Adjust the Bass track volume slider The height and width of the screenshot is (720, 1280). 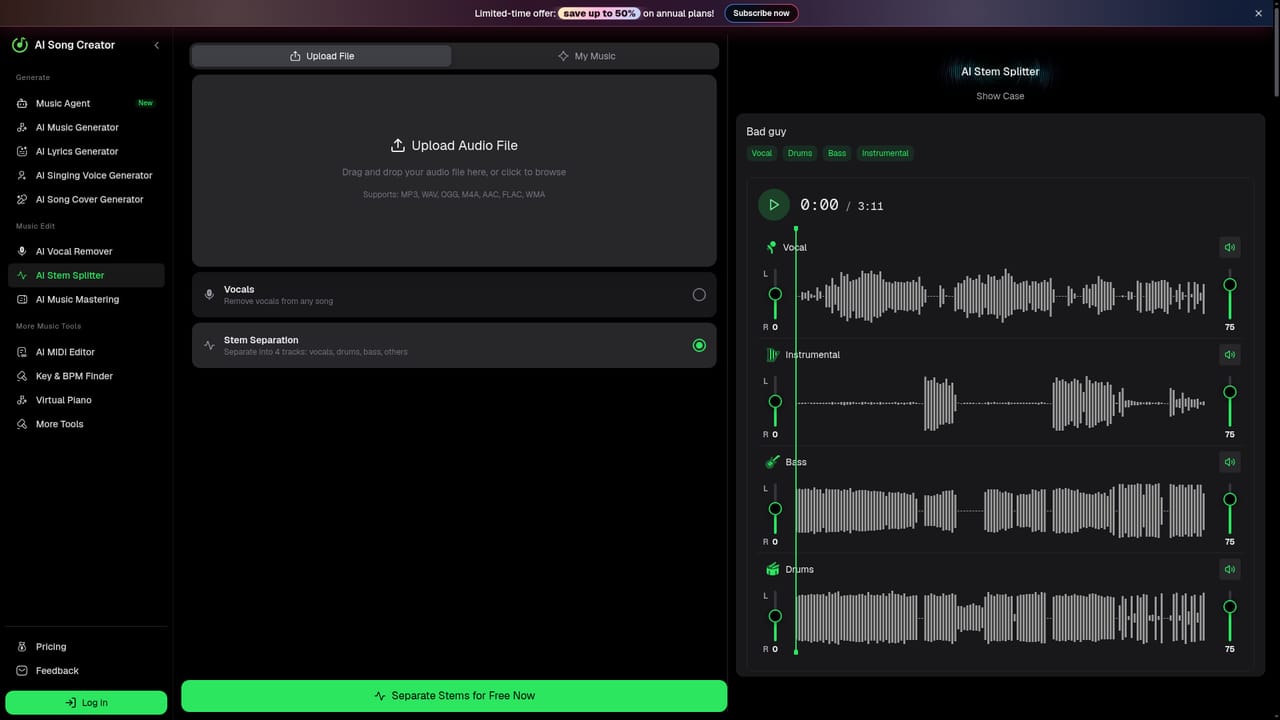1230,508
